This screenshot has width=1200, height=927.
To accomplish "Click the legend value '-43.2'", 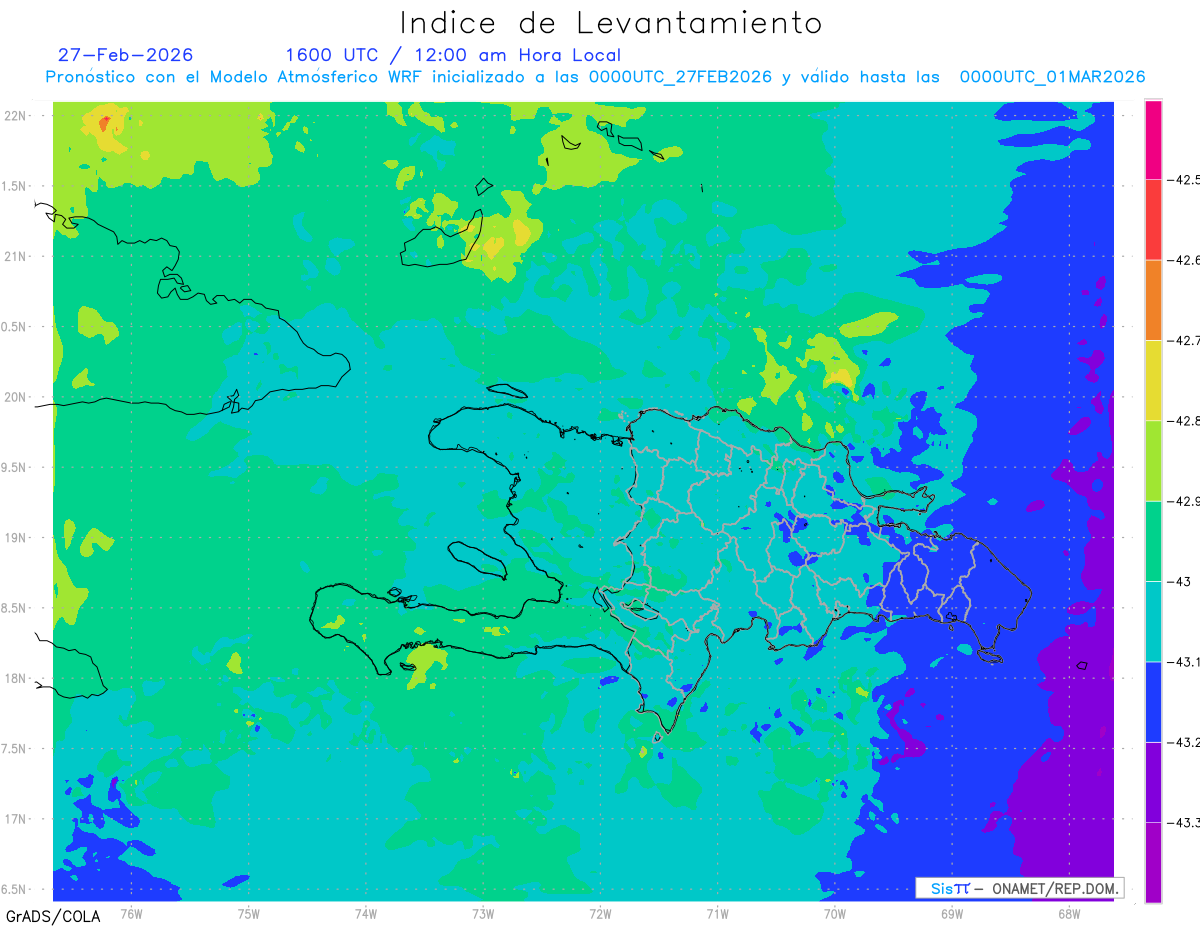I will coord(1183,742).
